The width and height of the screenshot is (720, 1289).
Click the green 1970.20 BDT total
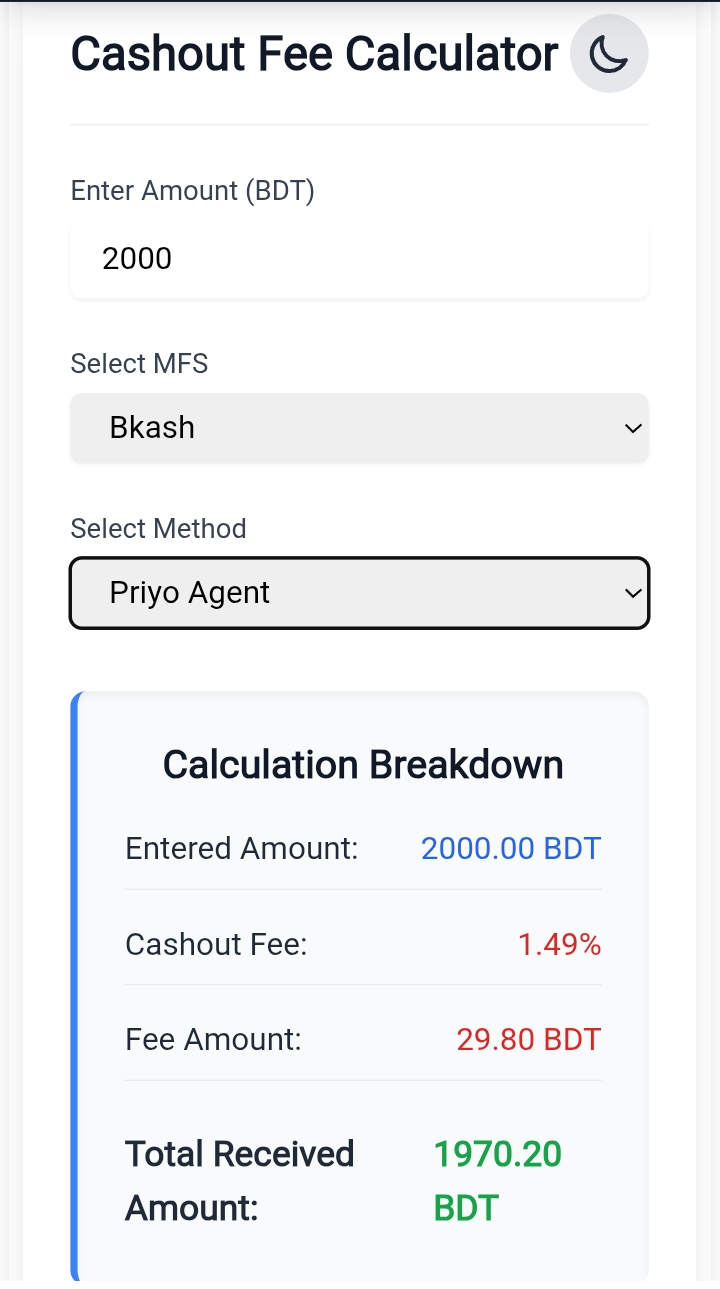click(x=497, y=1181)
